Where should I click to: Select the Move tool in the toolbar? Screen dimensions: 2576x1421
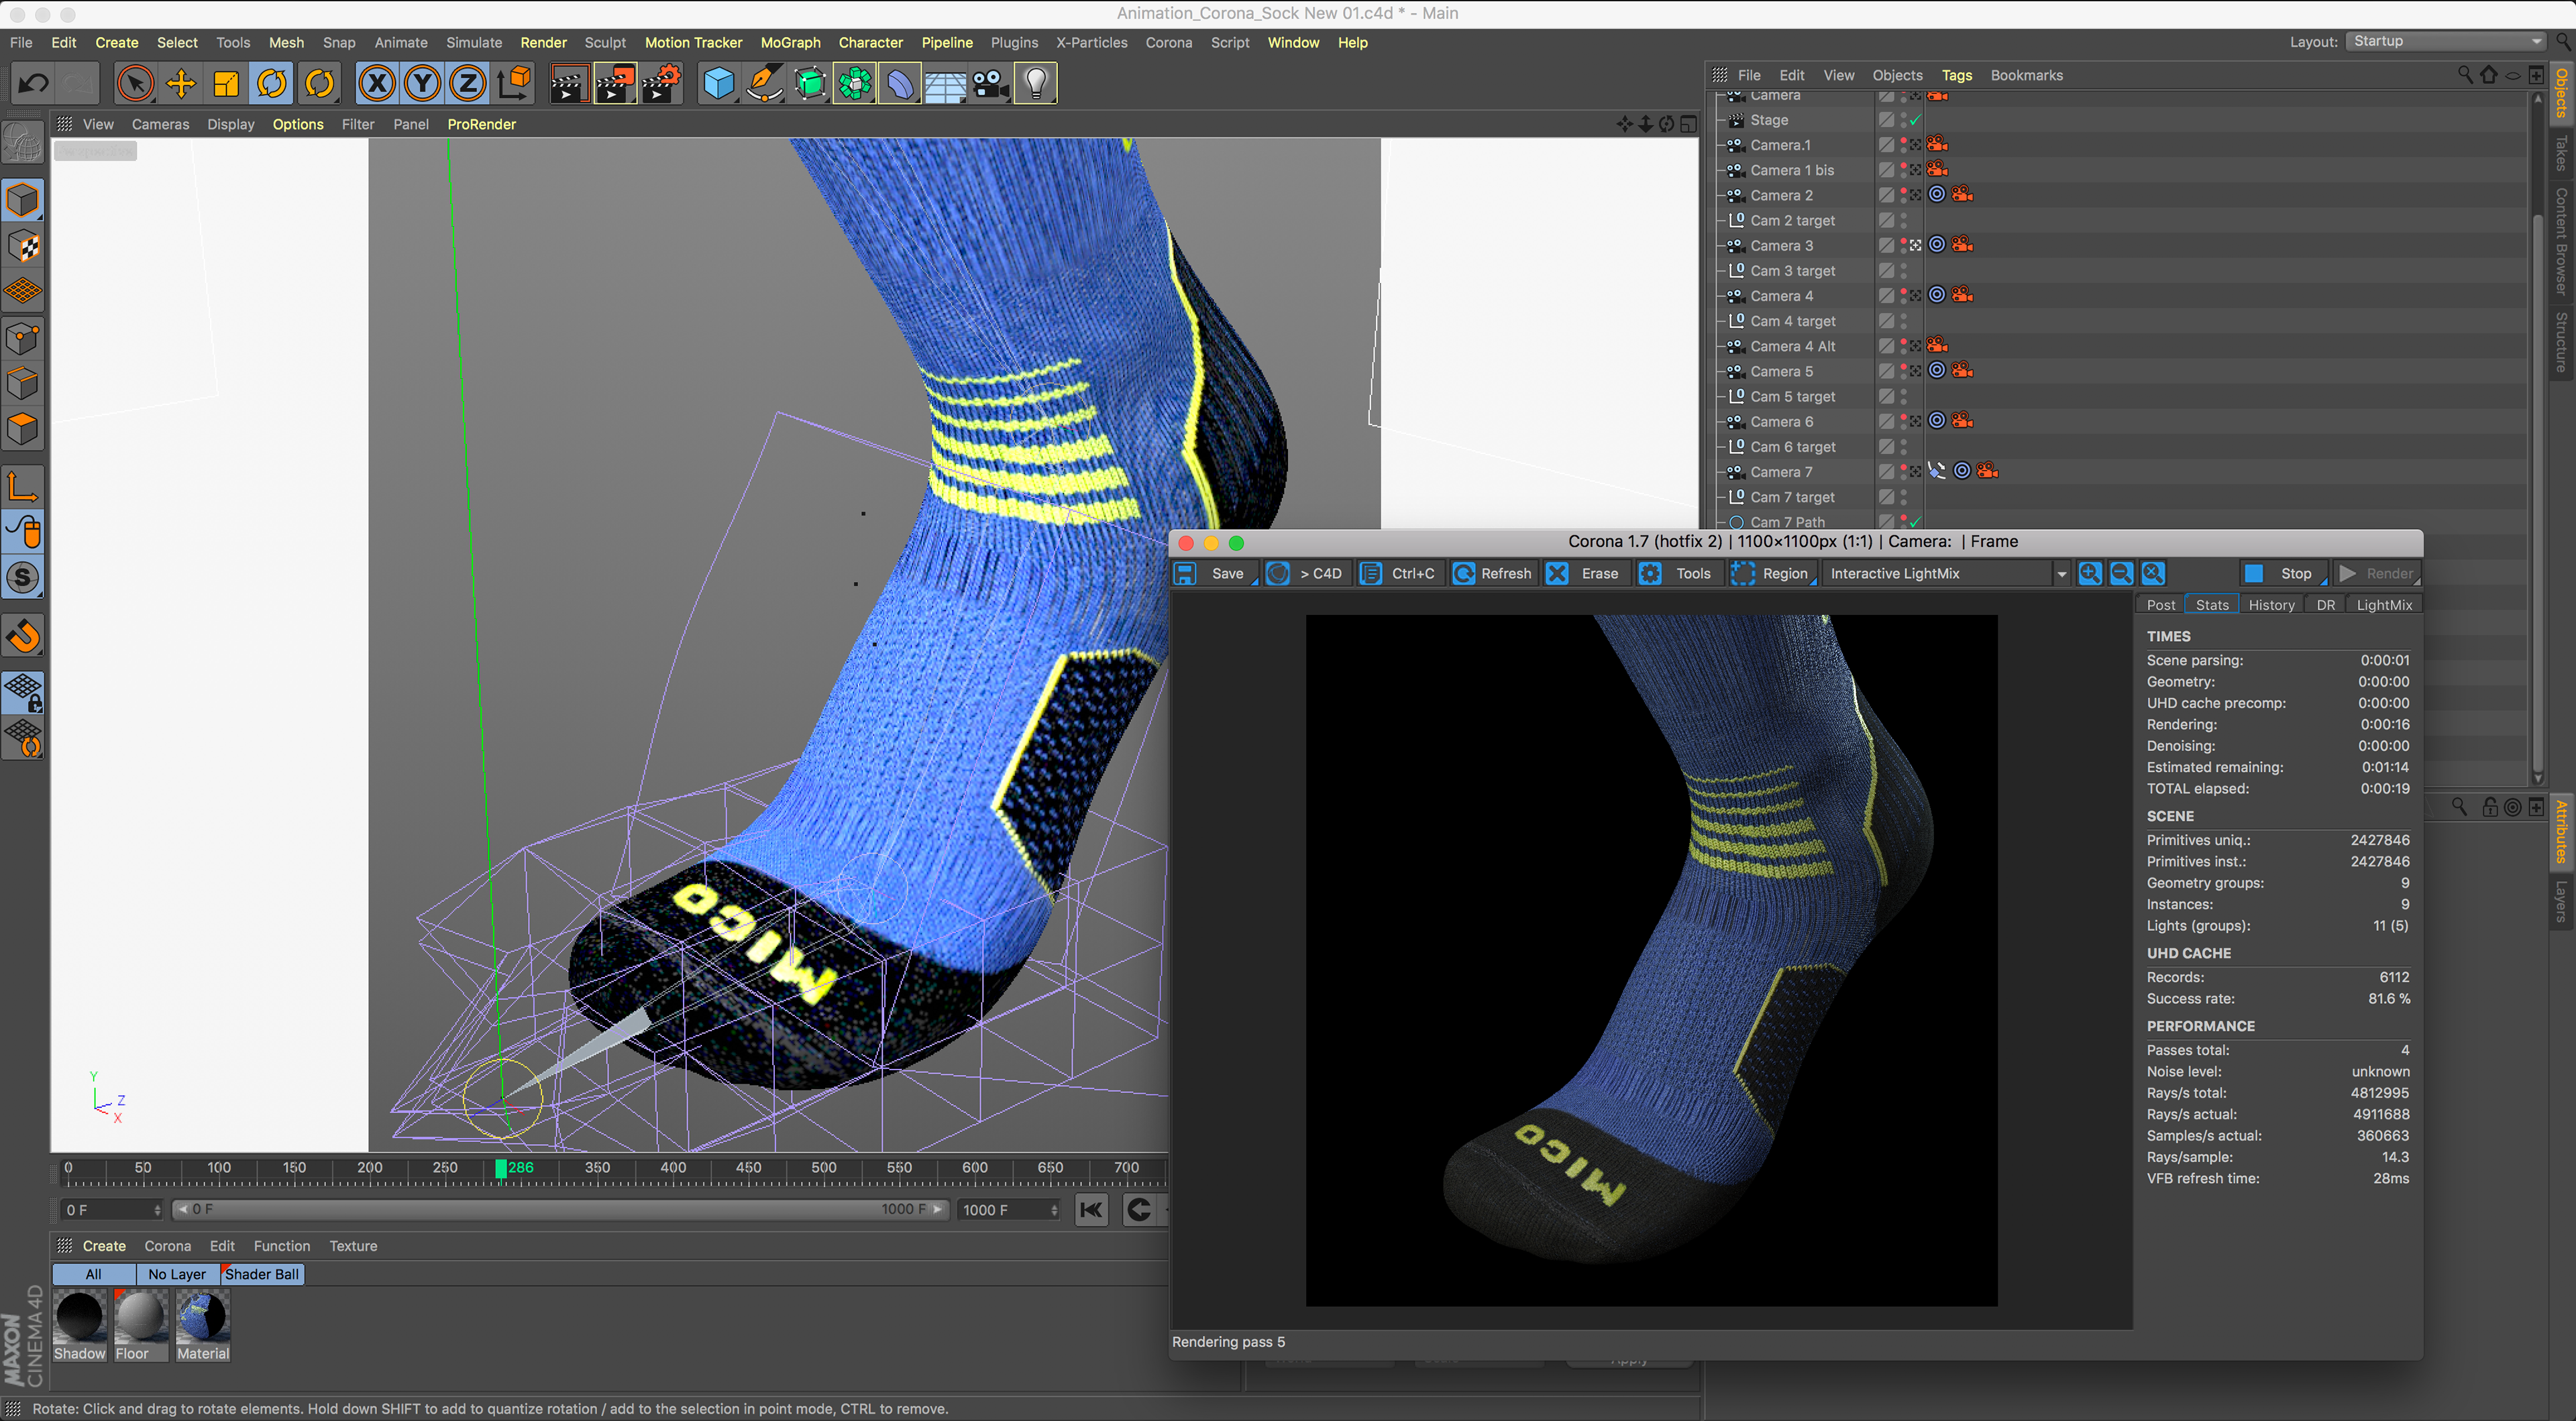click(181, 84)
